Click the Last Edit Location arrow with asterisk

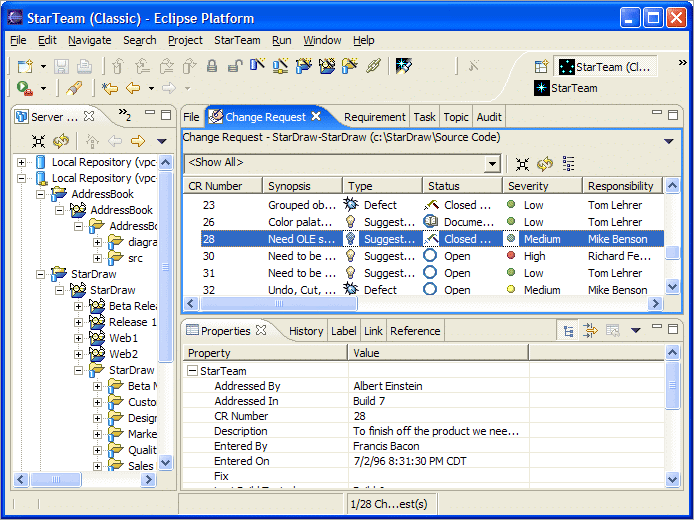click(x=110, y=89)
